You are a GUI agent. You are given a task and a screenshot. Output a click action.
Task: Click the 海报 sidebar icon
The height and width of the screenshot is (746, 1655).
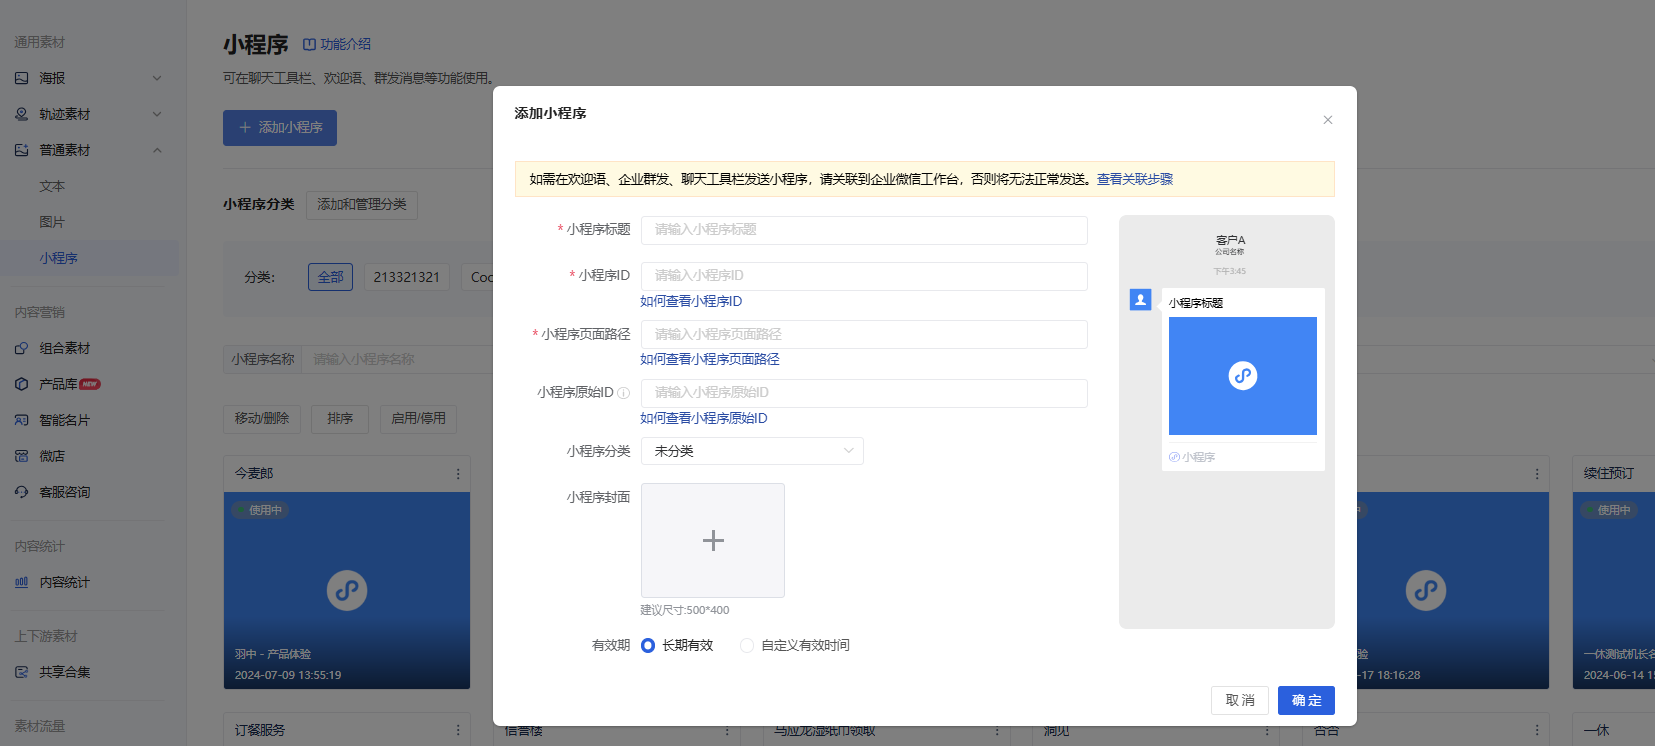(x=22, y=78)
